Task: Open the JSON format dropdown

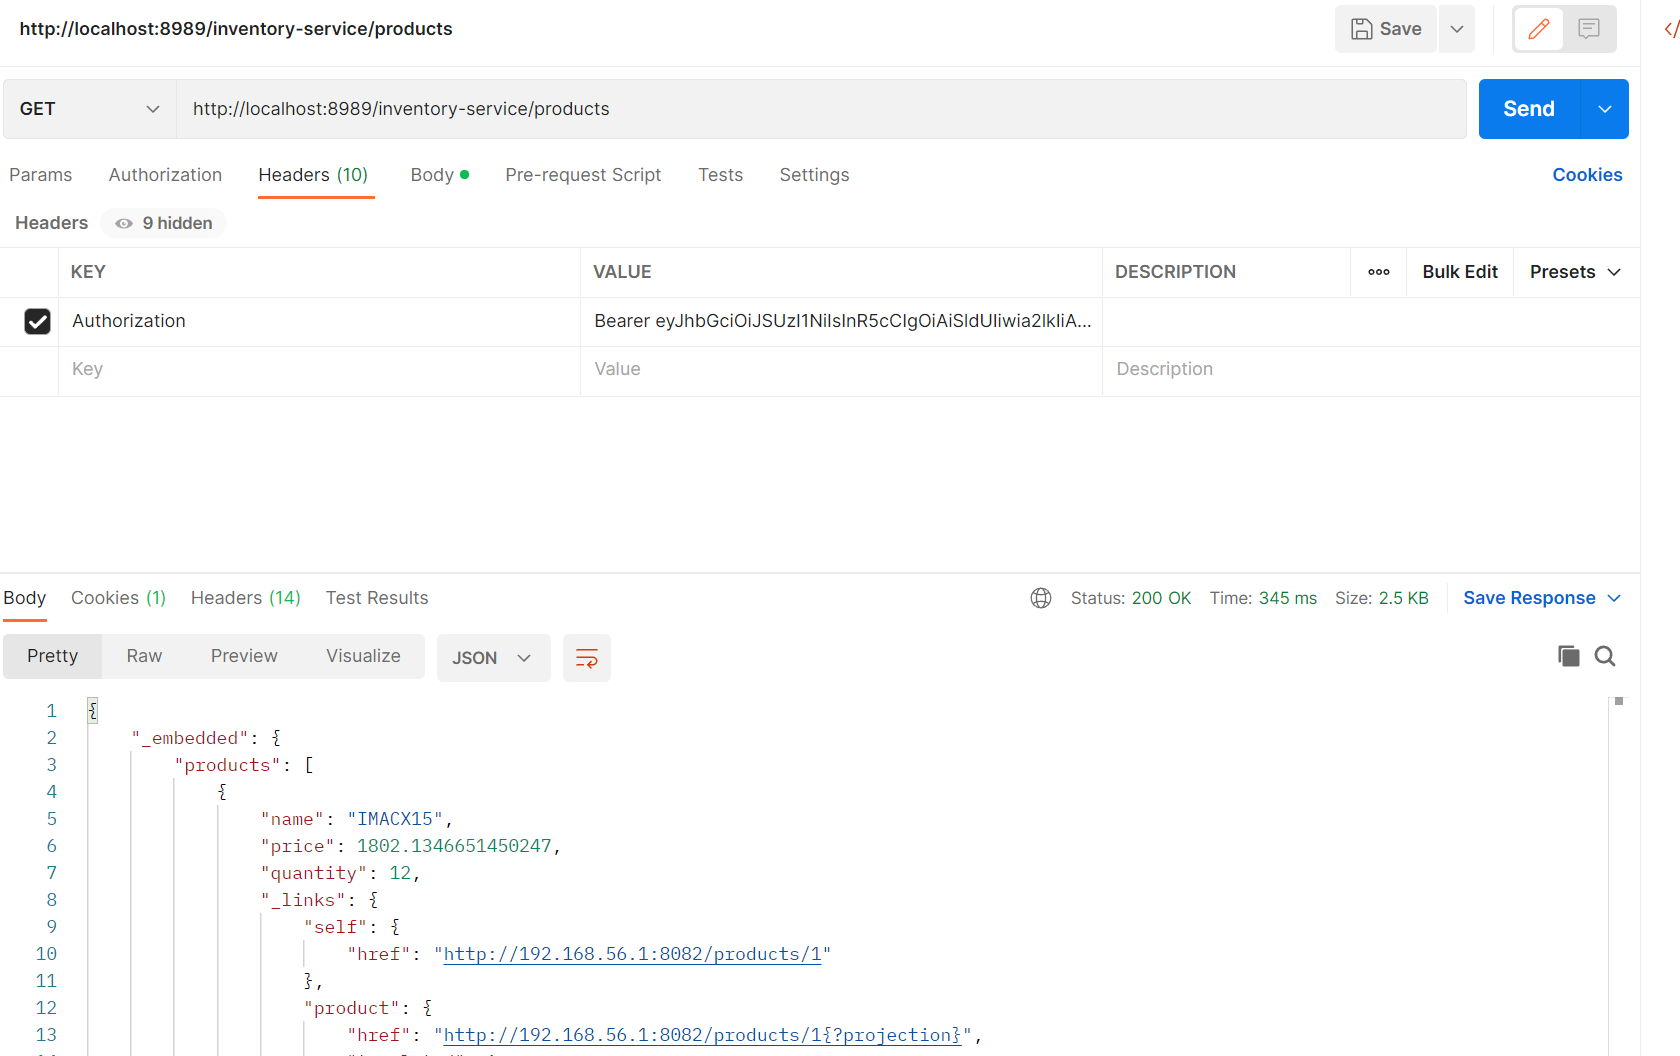Action: pos(493,658)
